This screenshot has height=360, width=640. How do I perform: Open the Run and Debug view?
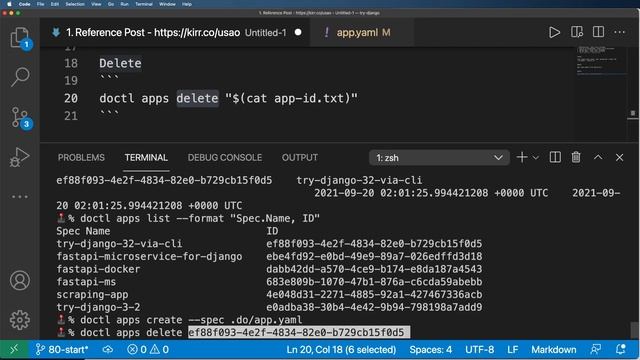coord(20,157)
